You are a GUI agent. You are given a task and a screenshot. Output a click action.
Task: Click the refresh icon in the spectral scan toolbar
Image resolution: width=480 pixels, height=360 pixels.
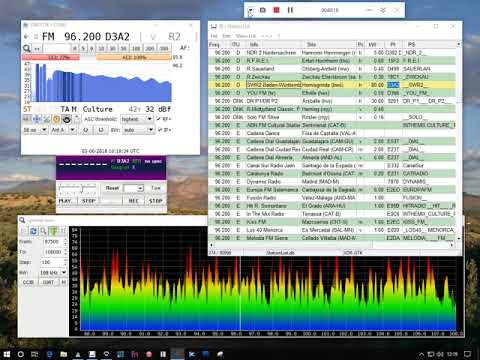tap(33, 231)
